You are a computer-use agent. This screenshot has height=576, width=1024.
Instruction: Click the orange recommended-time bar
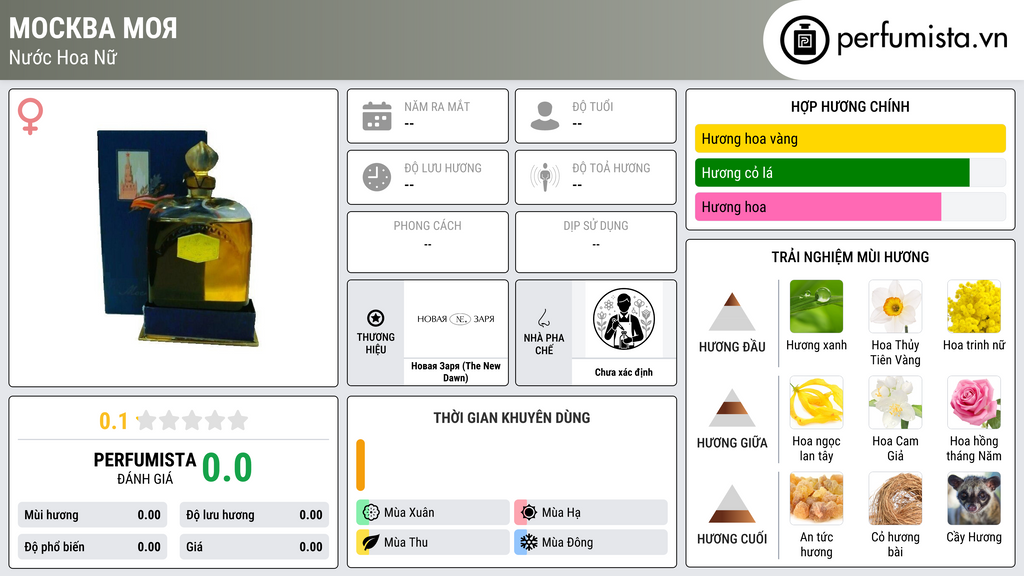[x=360, y=465]
